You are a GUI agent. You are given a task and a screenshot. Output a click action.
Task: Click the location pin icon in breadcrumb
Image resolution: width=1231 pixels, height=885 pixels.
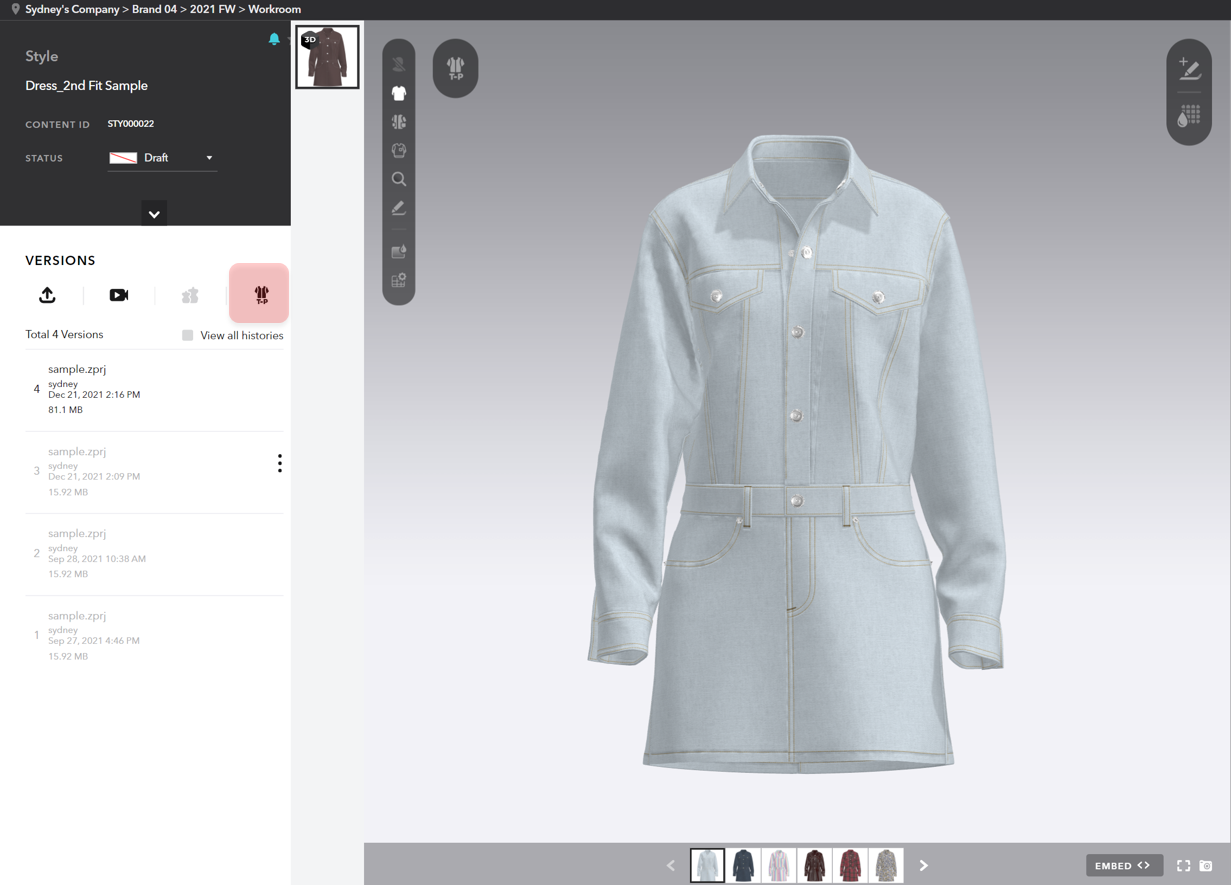(x=15, y=9)
